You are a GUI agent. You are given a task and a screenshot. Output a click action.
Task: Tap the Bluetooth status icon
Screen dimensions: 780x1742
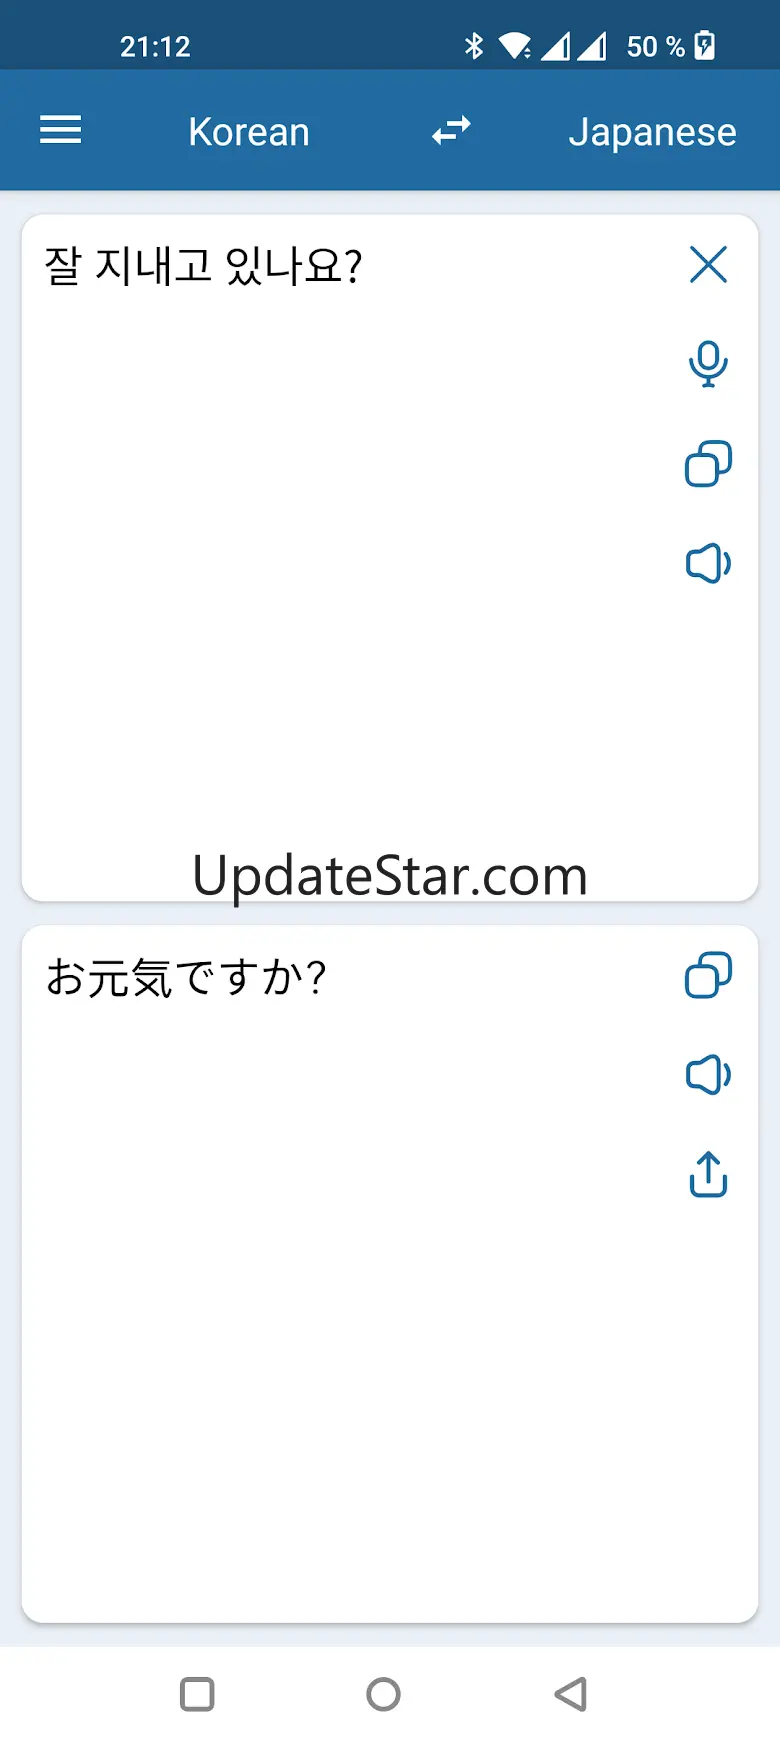click(474, 46)
